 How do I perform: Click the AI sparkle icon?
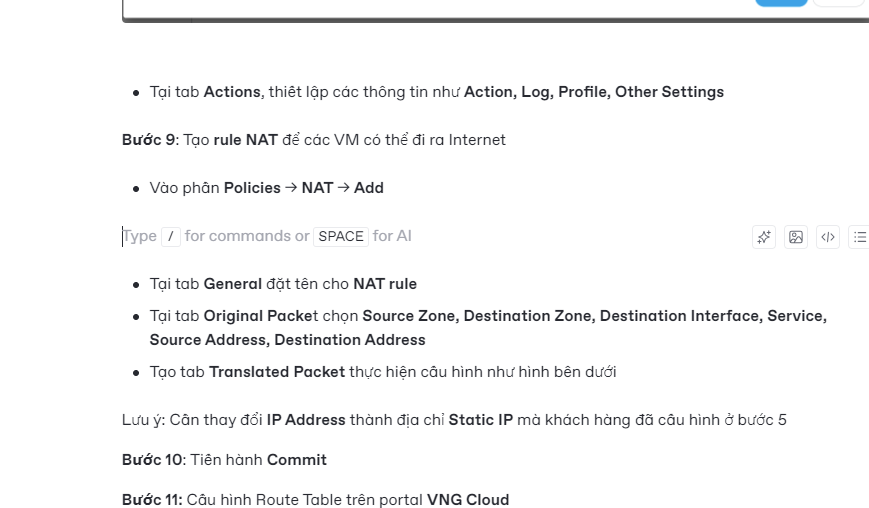click(764, 237)
